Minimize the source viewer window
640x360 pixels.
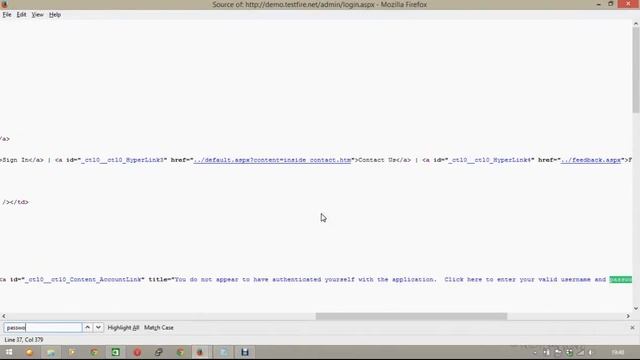(599, 4)
